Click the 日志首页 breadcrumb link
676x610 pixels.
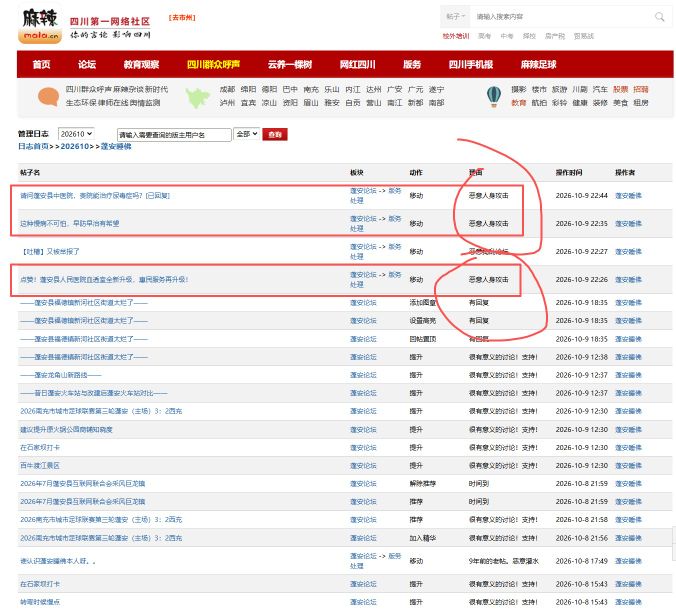[33, 147]
